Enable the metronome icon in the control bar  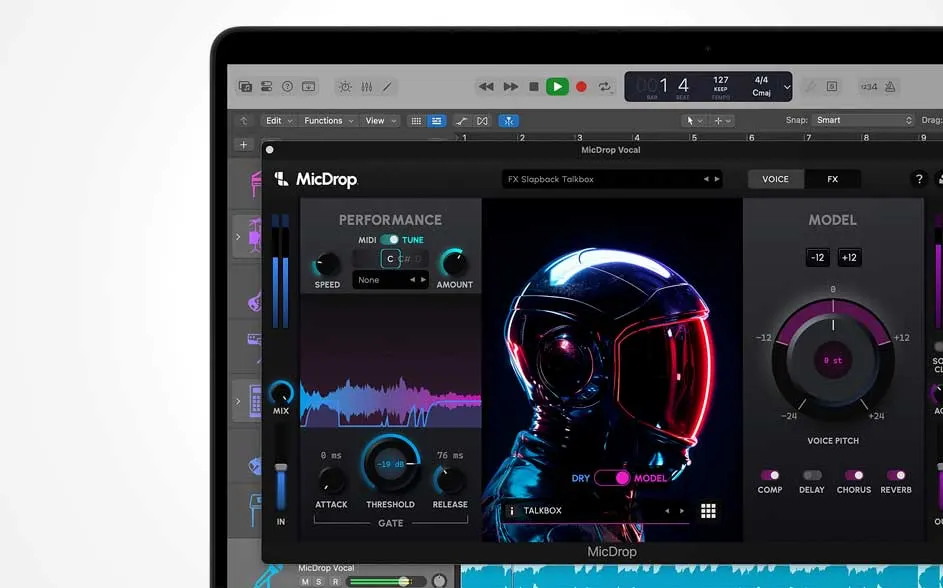(889, 87)
